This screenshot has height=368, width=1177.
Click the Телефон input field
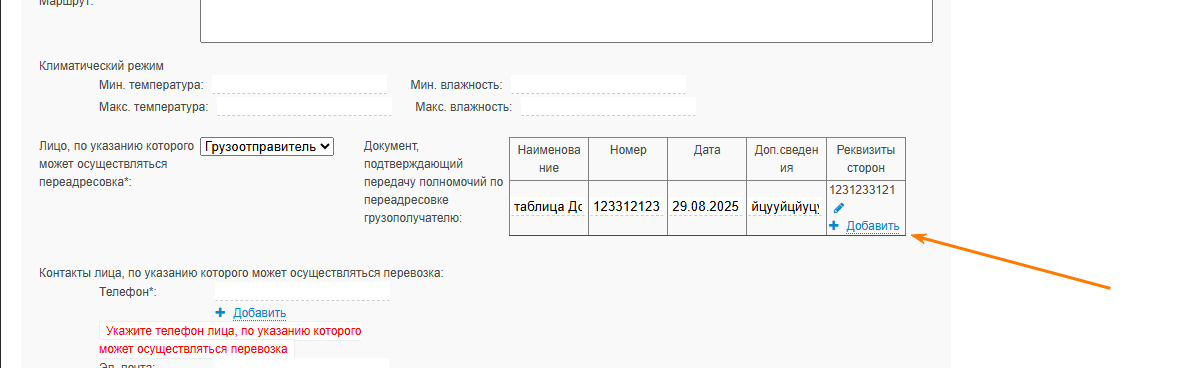click(303, 291)
